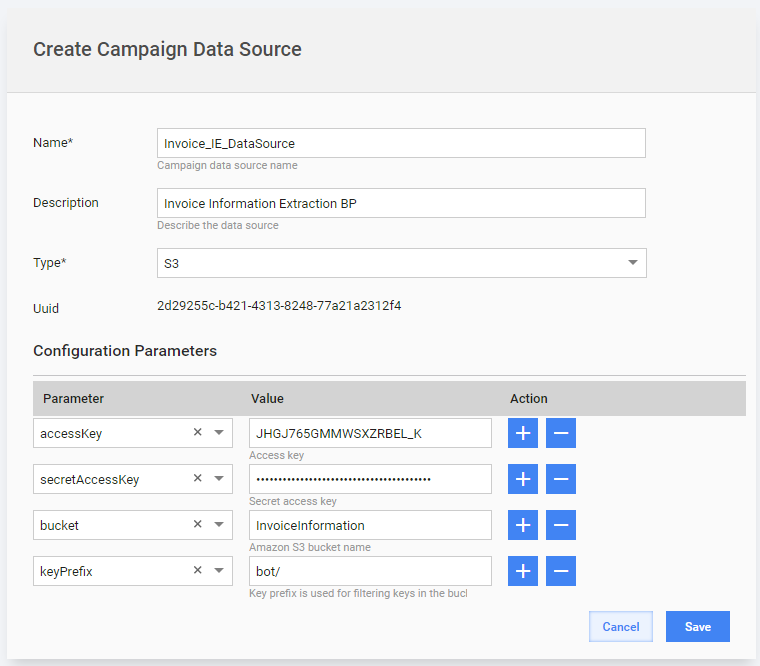The height and width of the screenshot is (666, 760).
Task: Click the 'Secret access key' hint text
Action: click(293, 501)
